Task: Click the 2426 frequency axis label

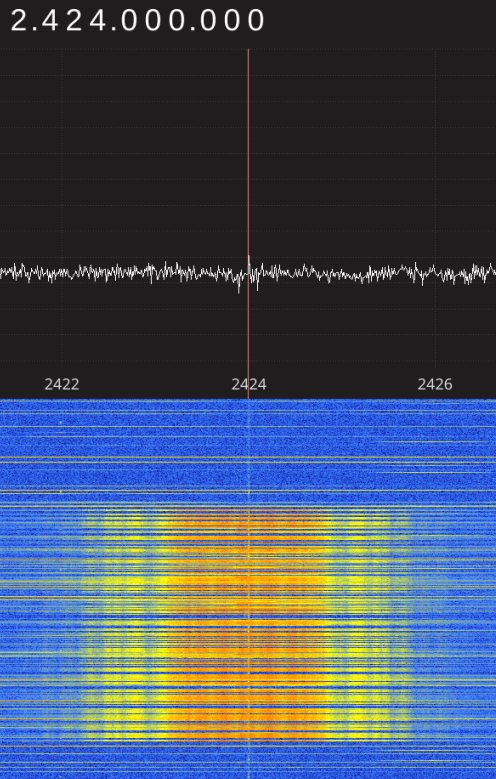Action: tap(435, 385)
